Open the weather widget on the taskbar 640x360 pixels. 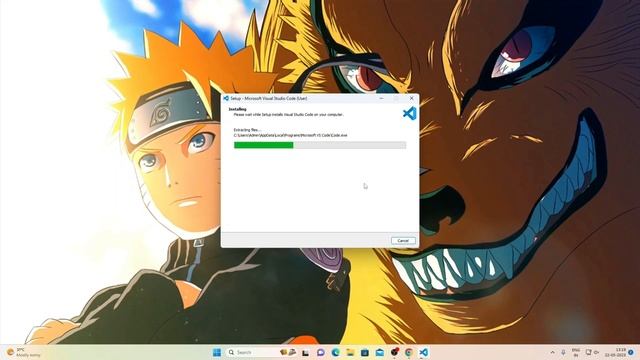(x=24, y=352)
